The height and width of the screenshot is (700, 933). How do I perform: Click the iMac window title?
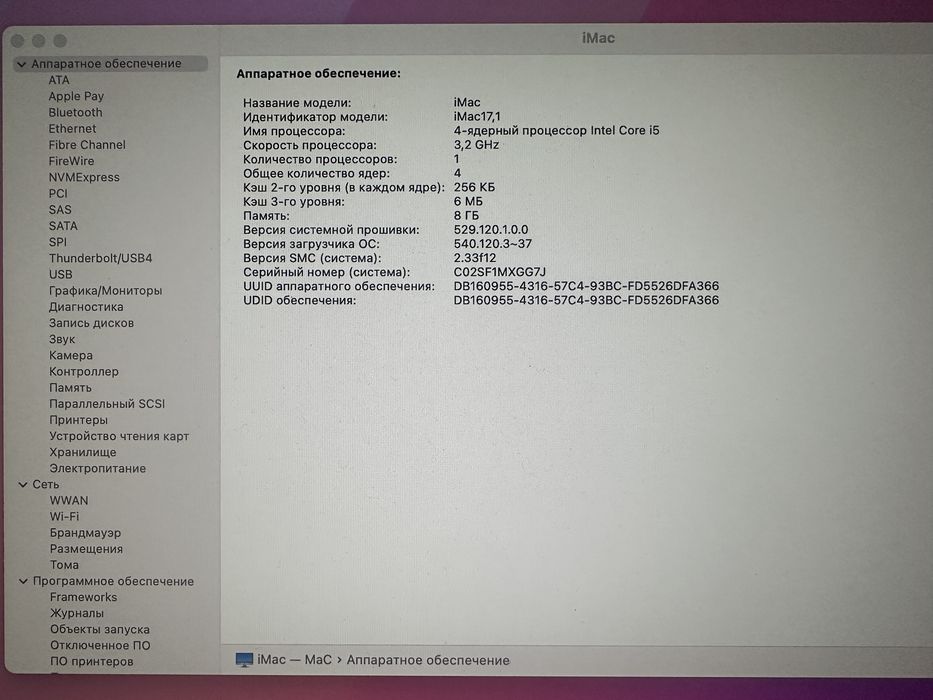point(598,38)
